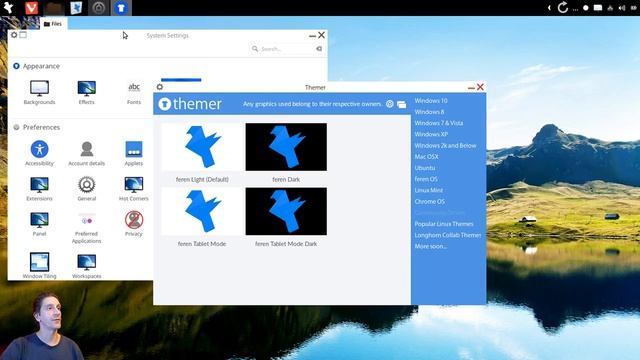Select feren Light (Default) theme thumbnail
640x360 pixels.
pos(202,147)
